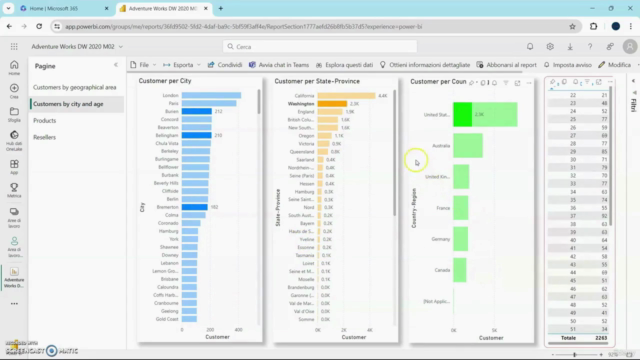
Task: Expand the Filtri pane
Action: click(x=633, y=81)
